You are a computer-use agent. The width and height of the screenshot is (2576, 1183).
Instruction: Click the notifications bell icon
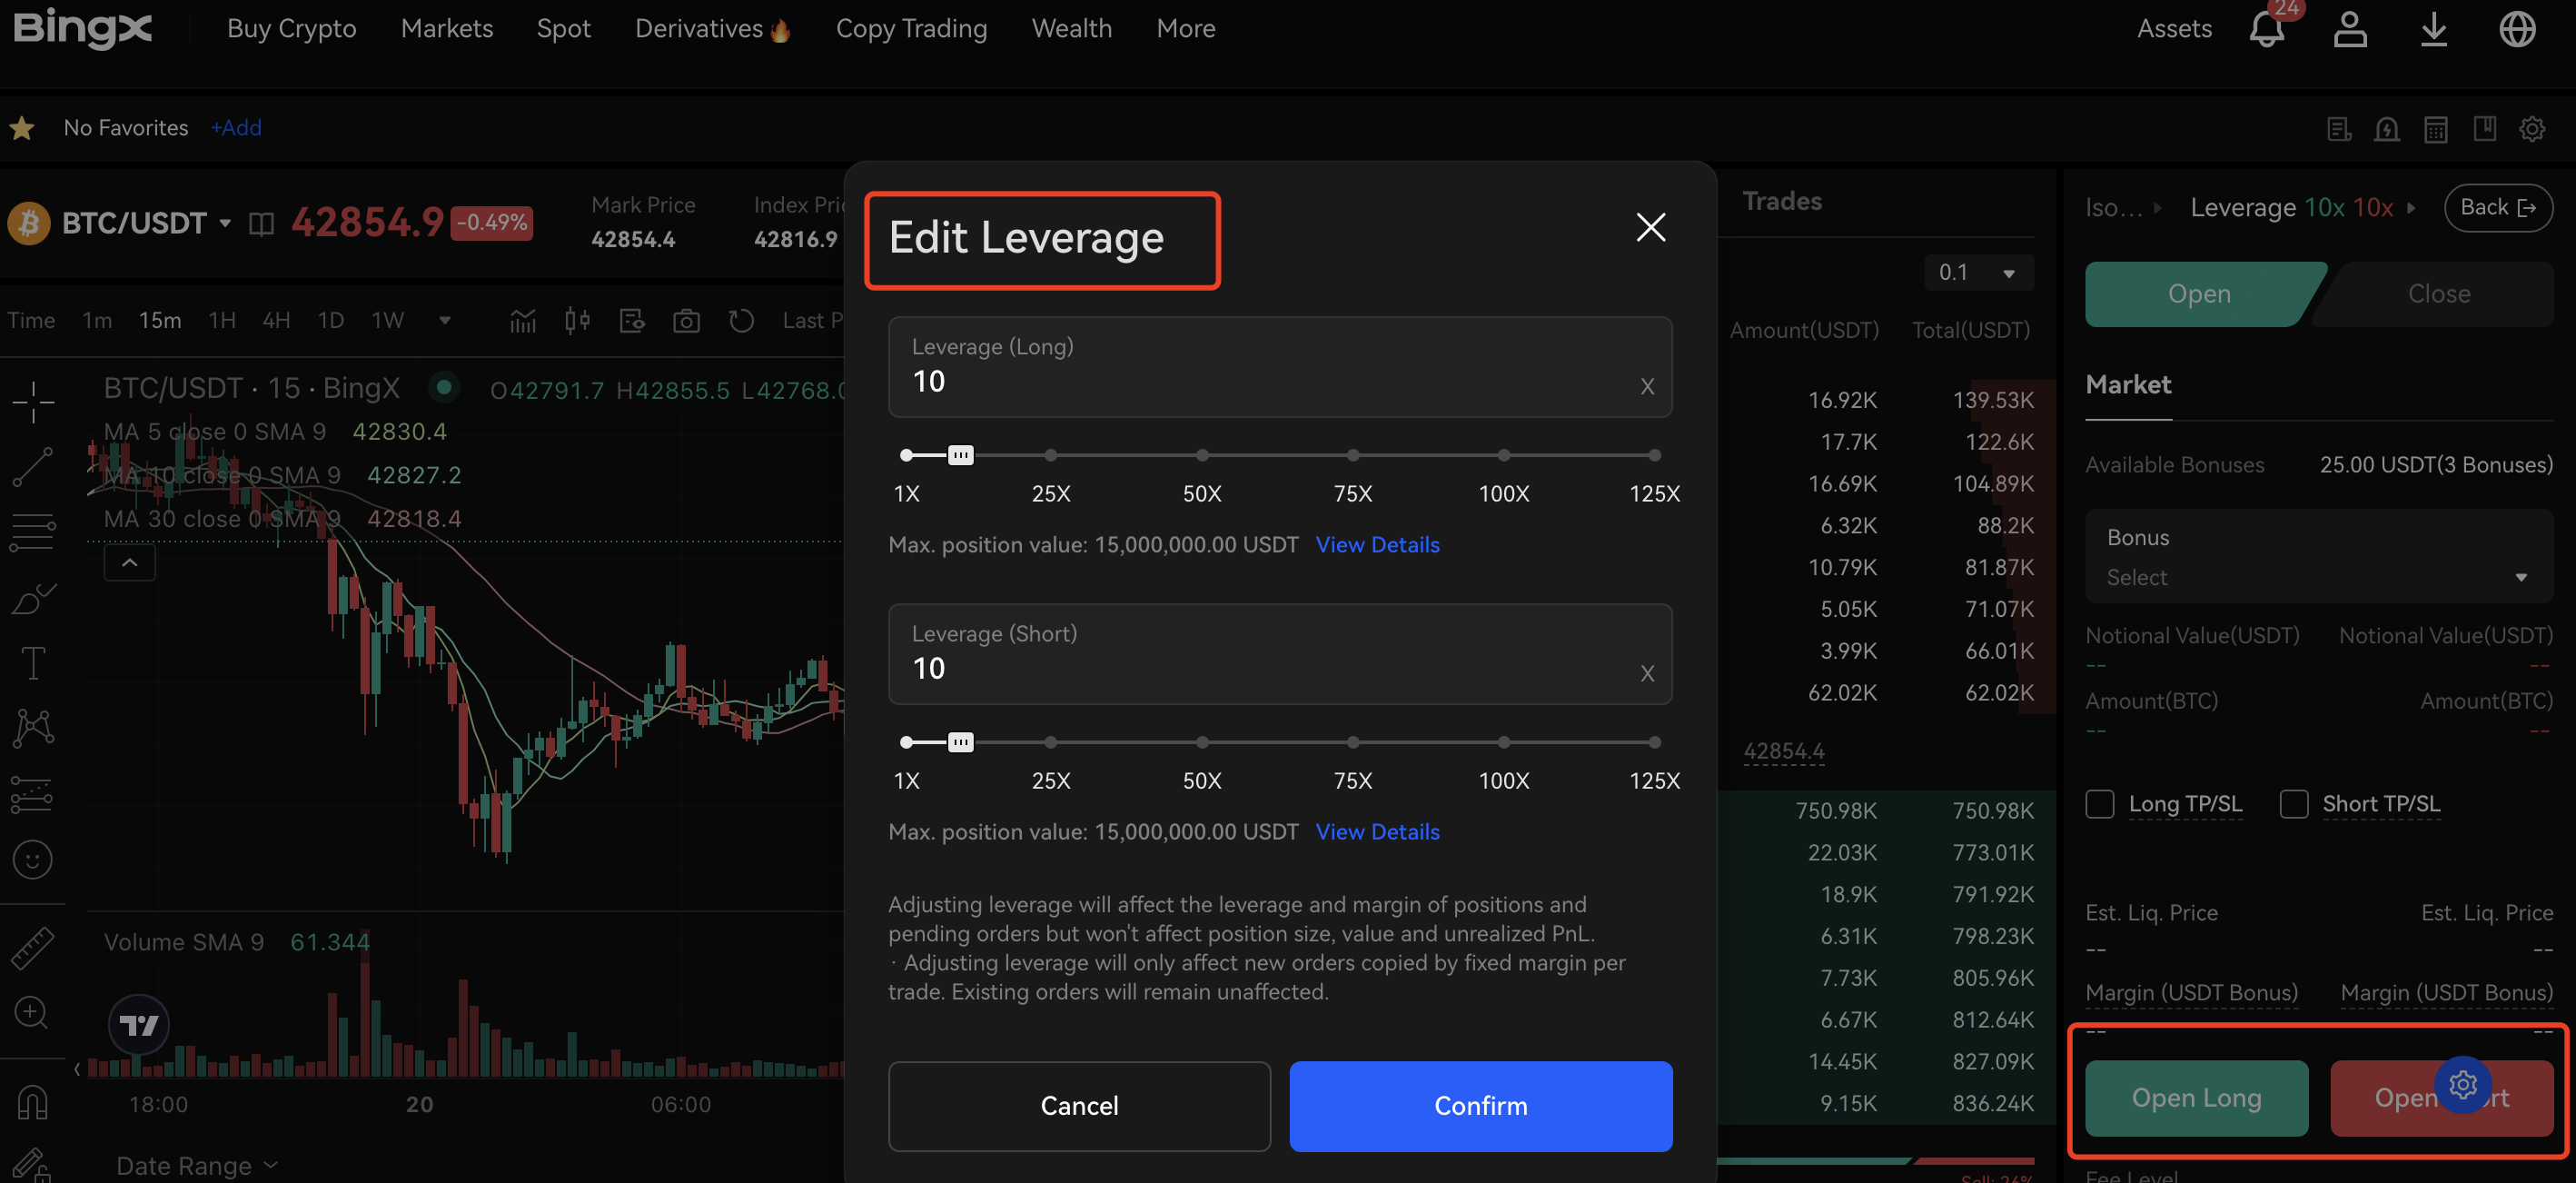click(x=2266, y=30)
